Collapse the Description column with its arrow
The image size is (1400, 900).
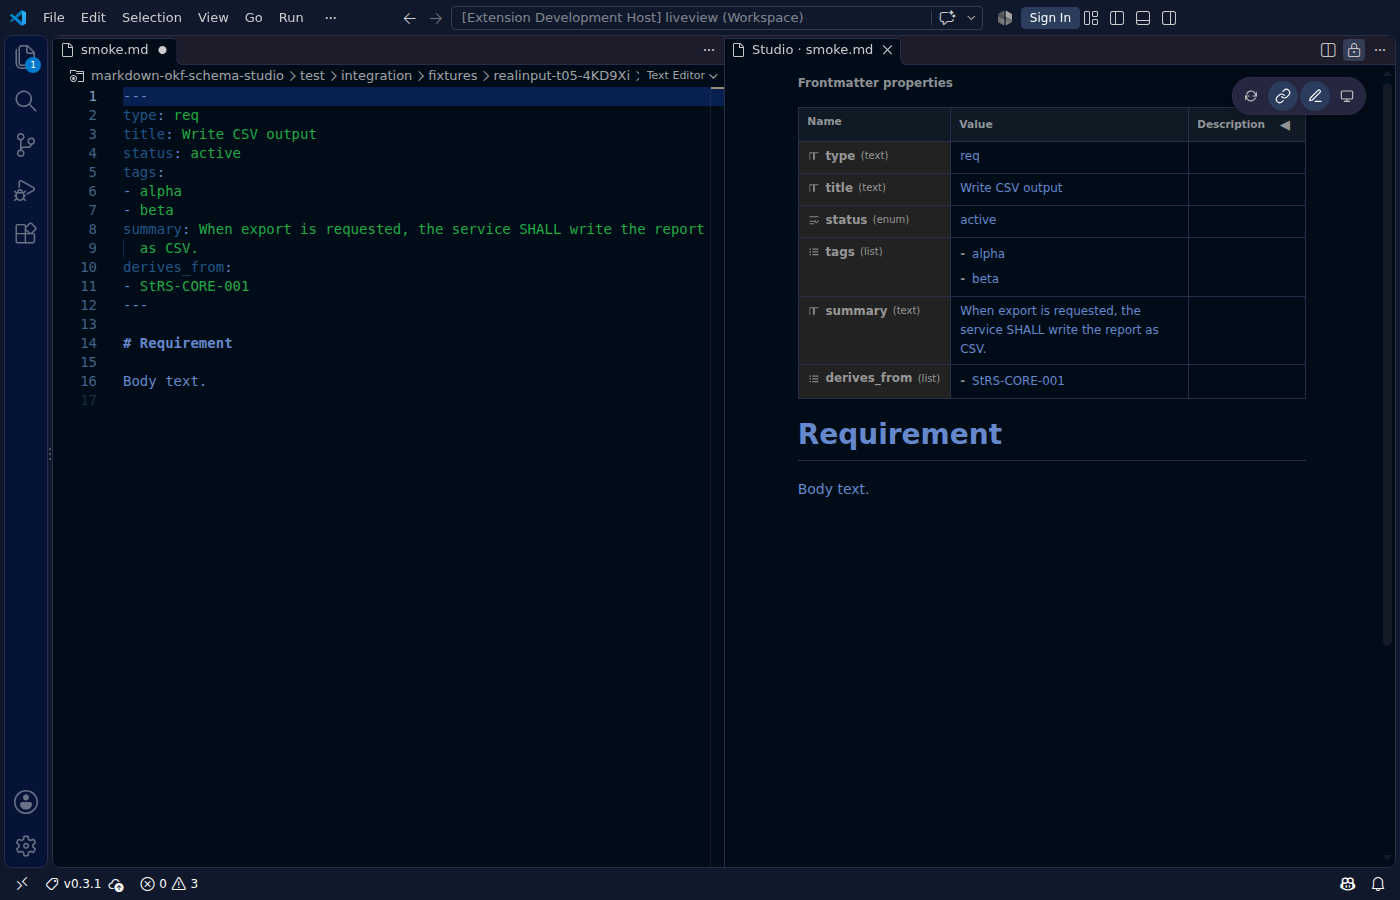point(1285,125)
